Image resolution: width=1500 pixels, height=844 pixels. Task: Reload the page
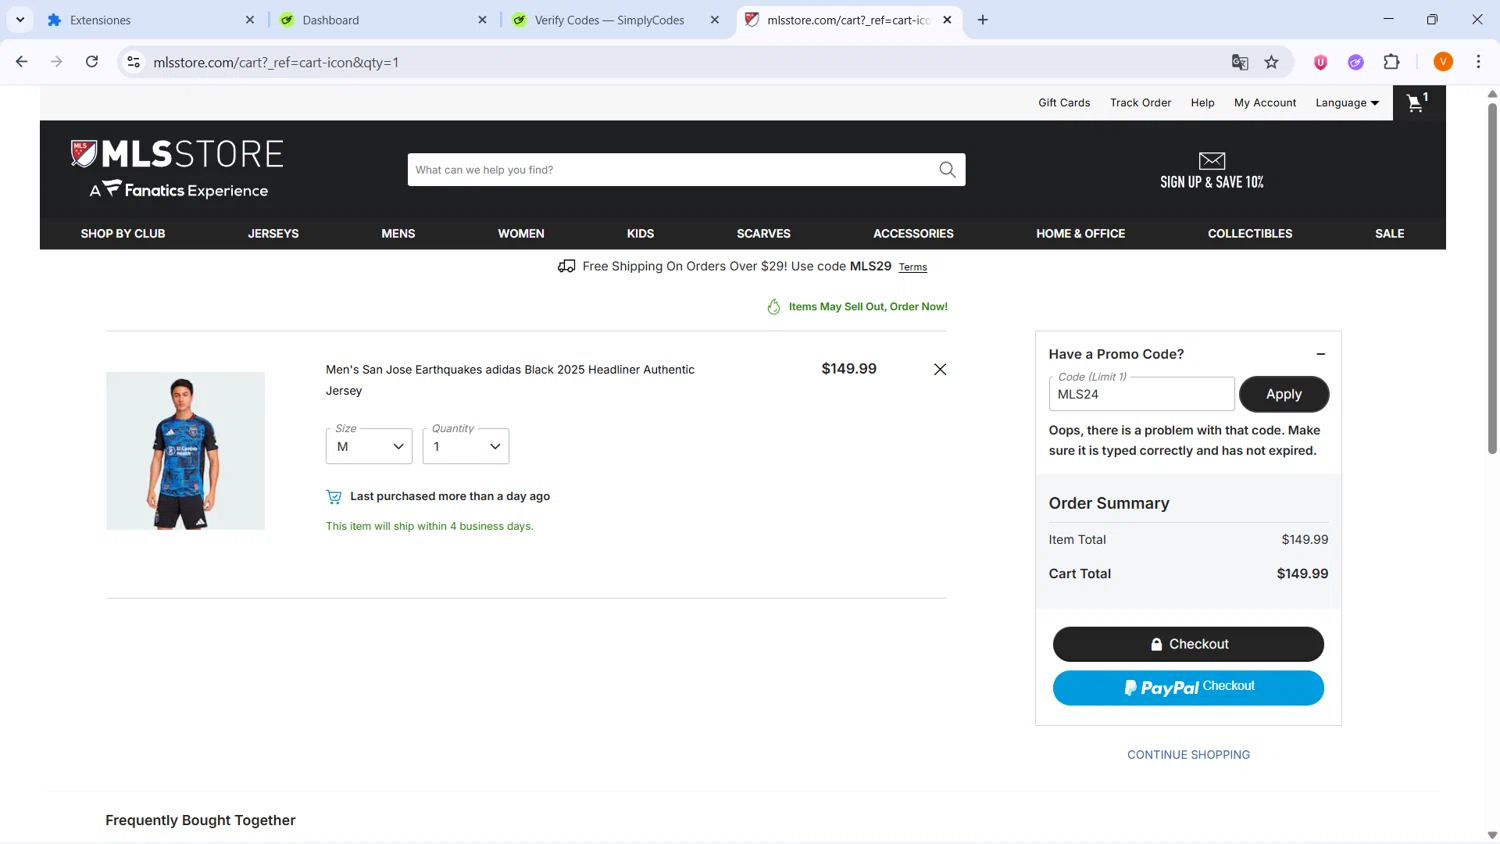coord(92,62)
